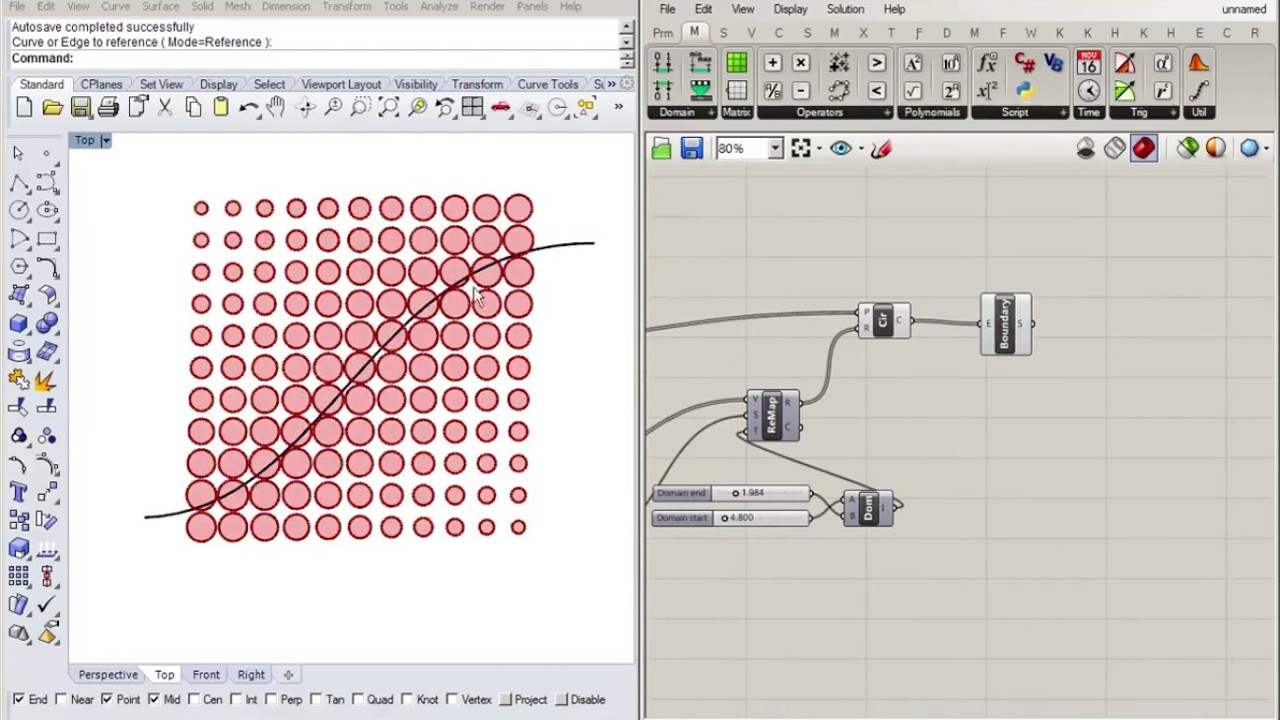The image size is (1280, 720).
Task: Click the Multiplication operator component
Action: [x=800, y=64]
